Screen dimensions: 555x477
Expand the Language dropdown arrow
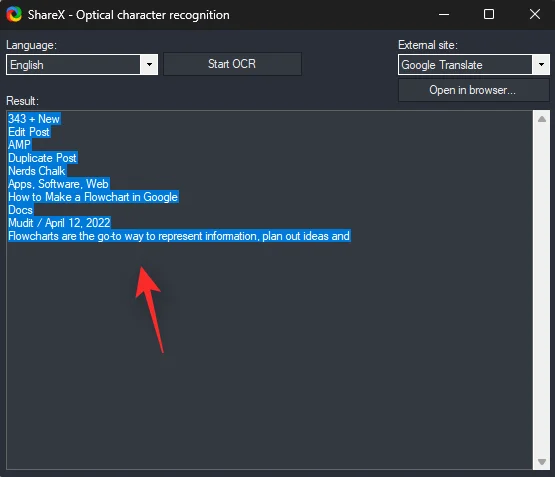point(149,64)
